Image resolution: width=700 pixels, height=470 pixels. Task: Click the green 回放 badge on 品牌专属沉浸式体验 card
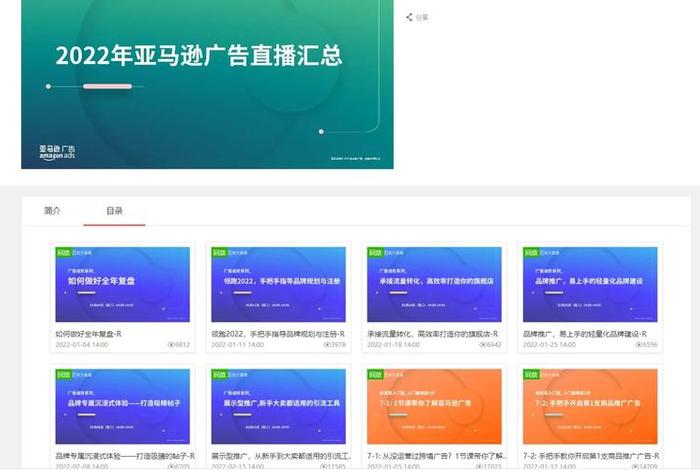[63, 374]
